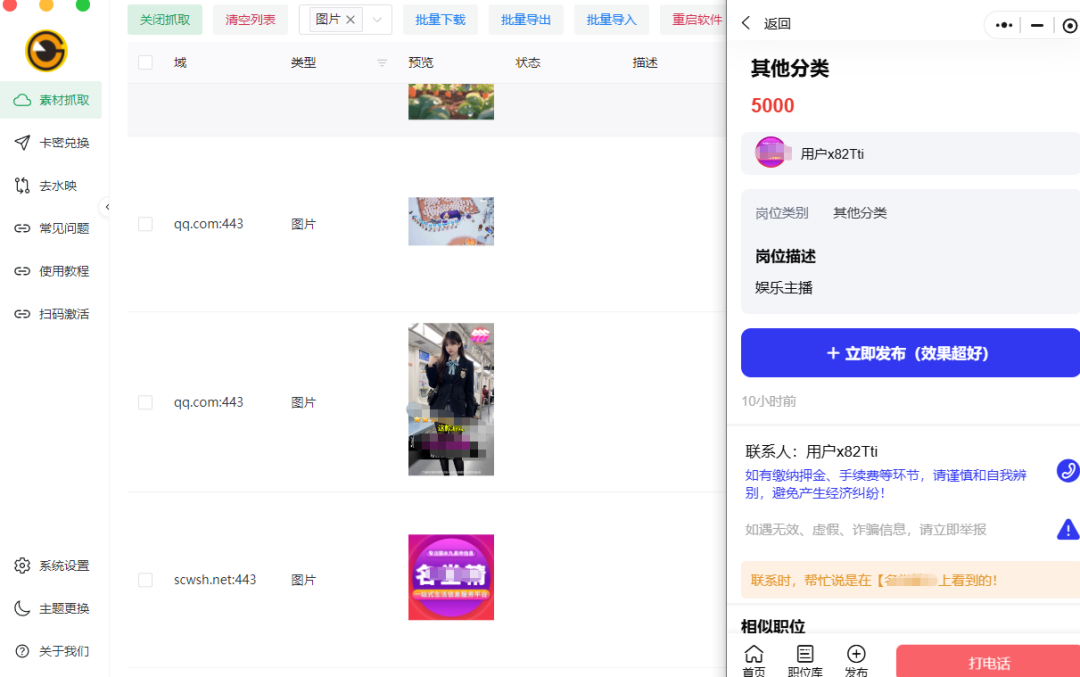This screenshot has width=1080, height=677.
Task: Check the first qq.com:443 row checkbox
Action: pyautogui.click(x=145, y=223)
